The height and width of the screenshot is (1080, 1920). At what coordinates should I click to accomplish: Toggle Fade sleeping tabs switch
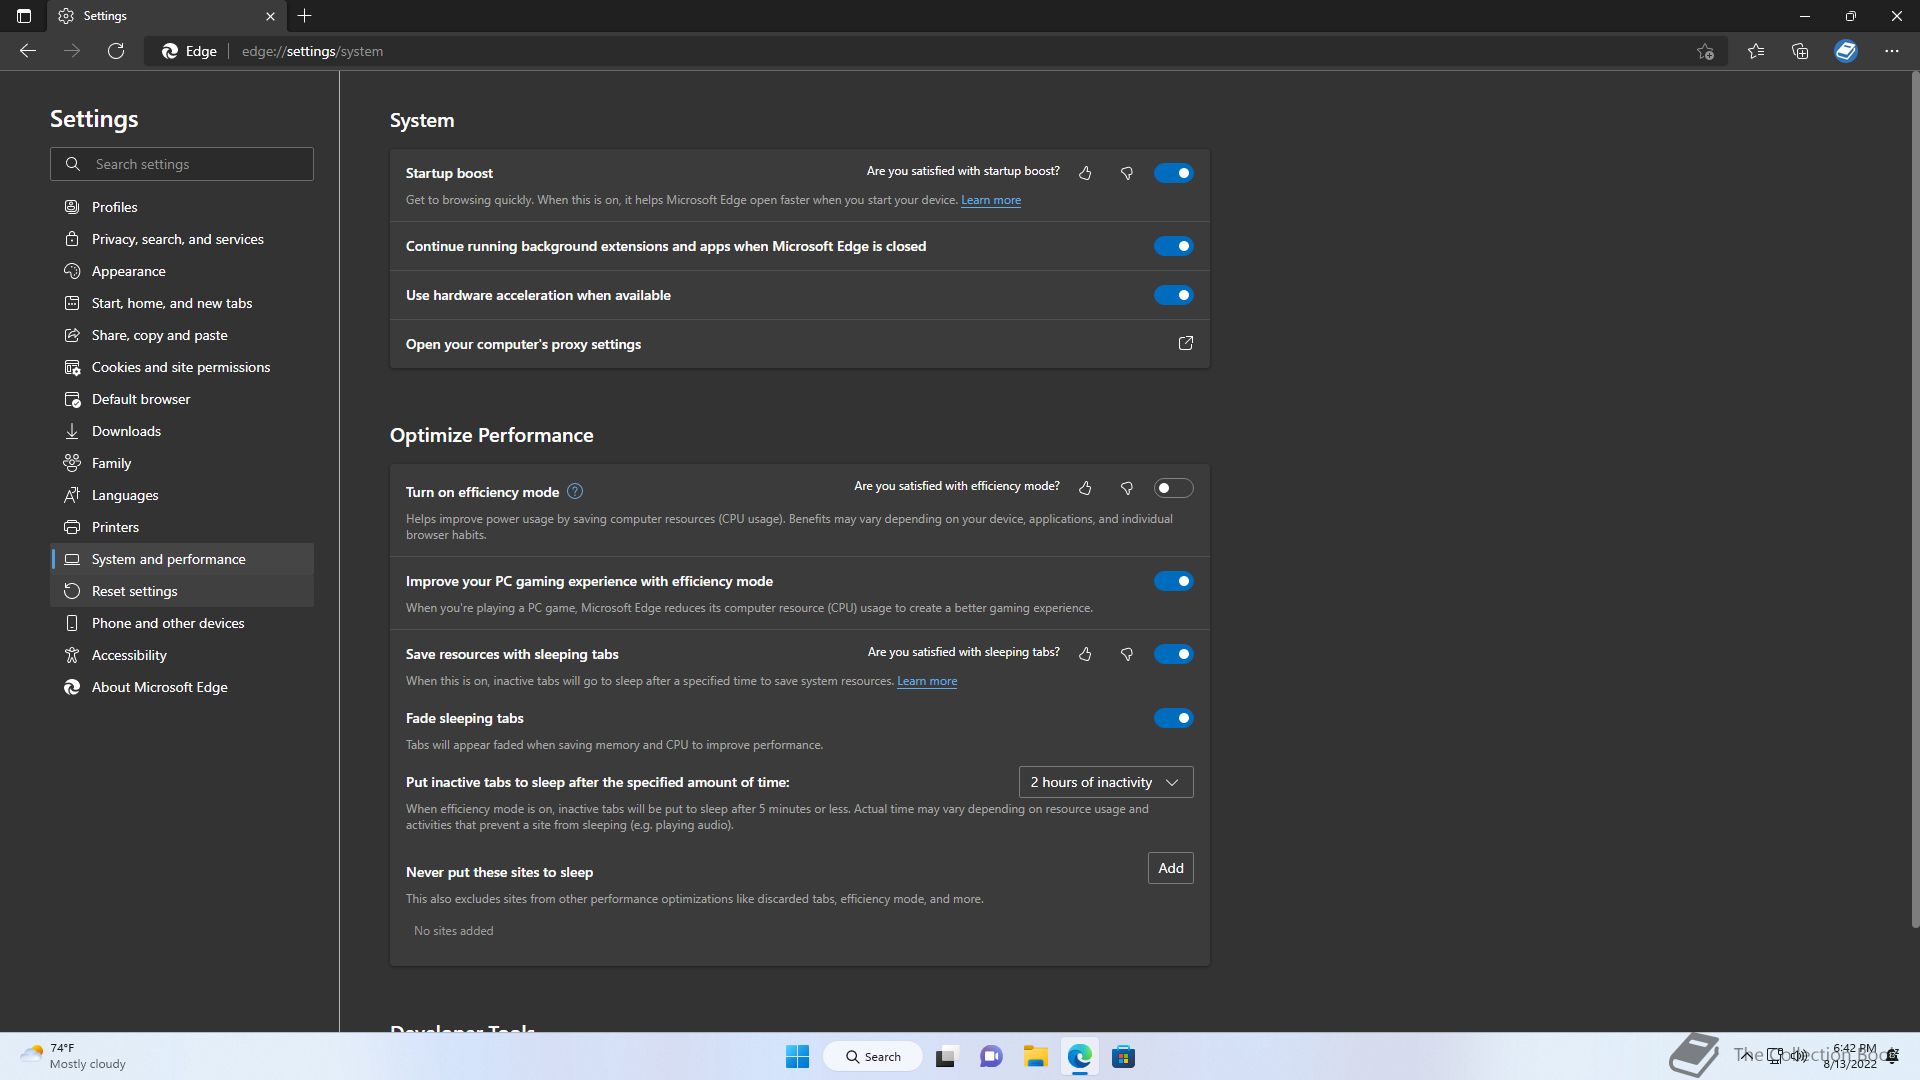click(1174, 718)
